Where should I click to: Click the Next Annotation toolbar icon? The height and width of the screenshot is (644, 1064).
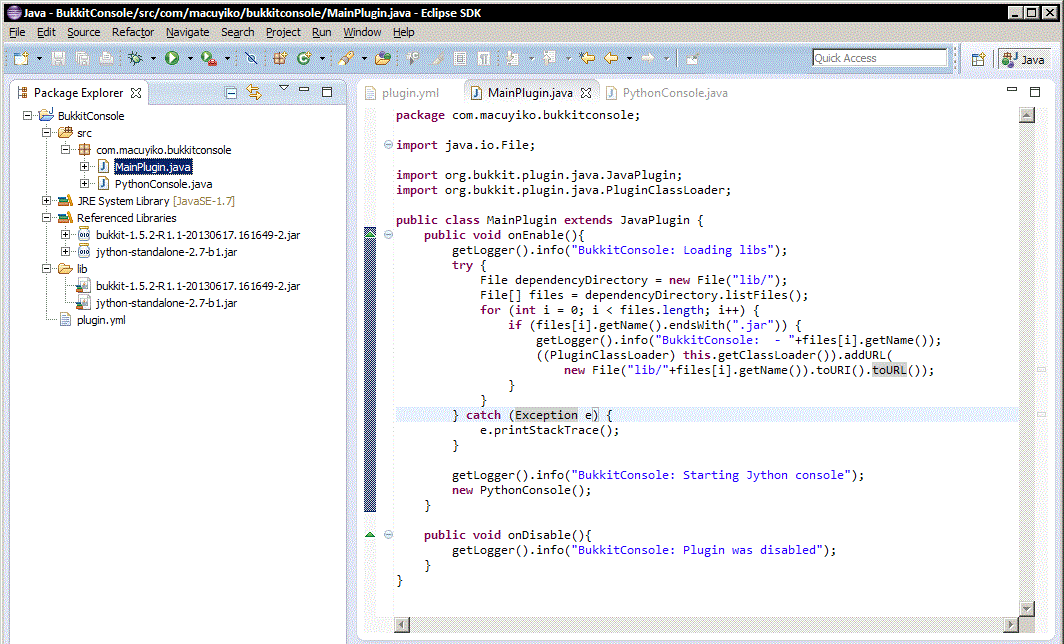[512, 58]
